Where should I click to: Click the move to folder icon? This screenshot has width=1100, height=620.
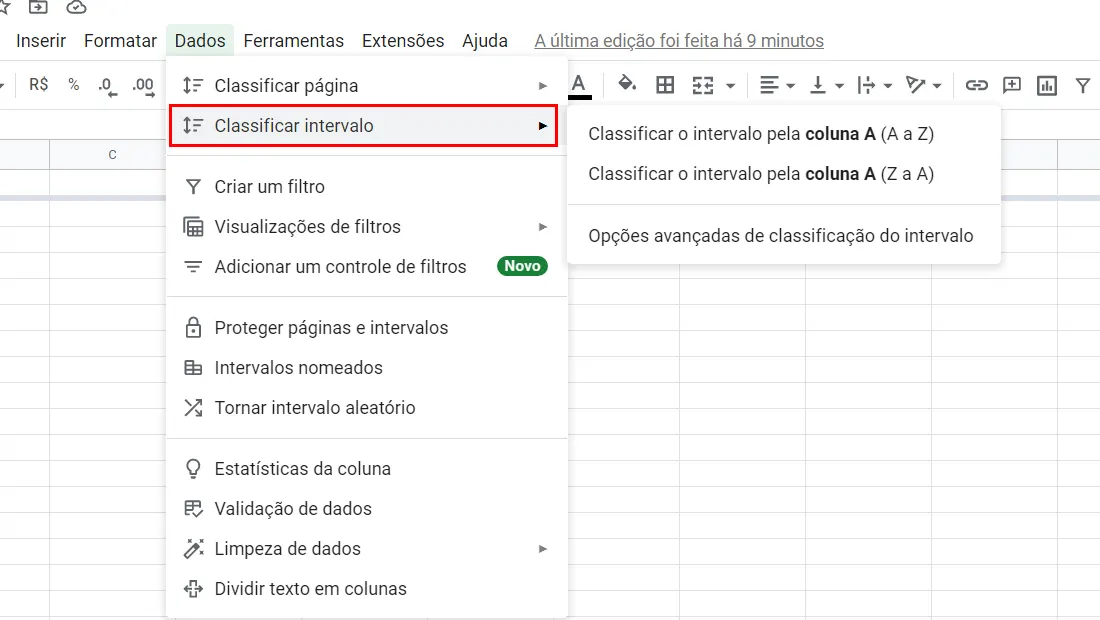[38, 7]
